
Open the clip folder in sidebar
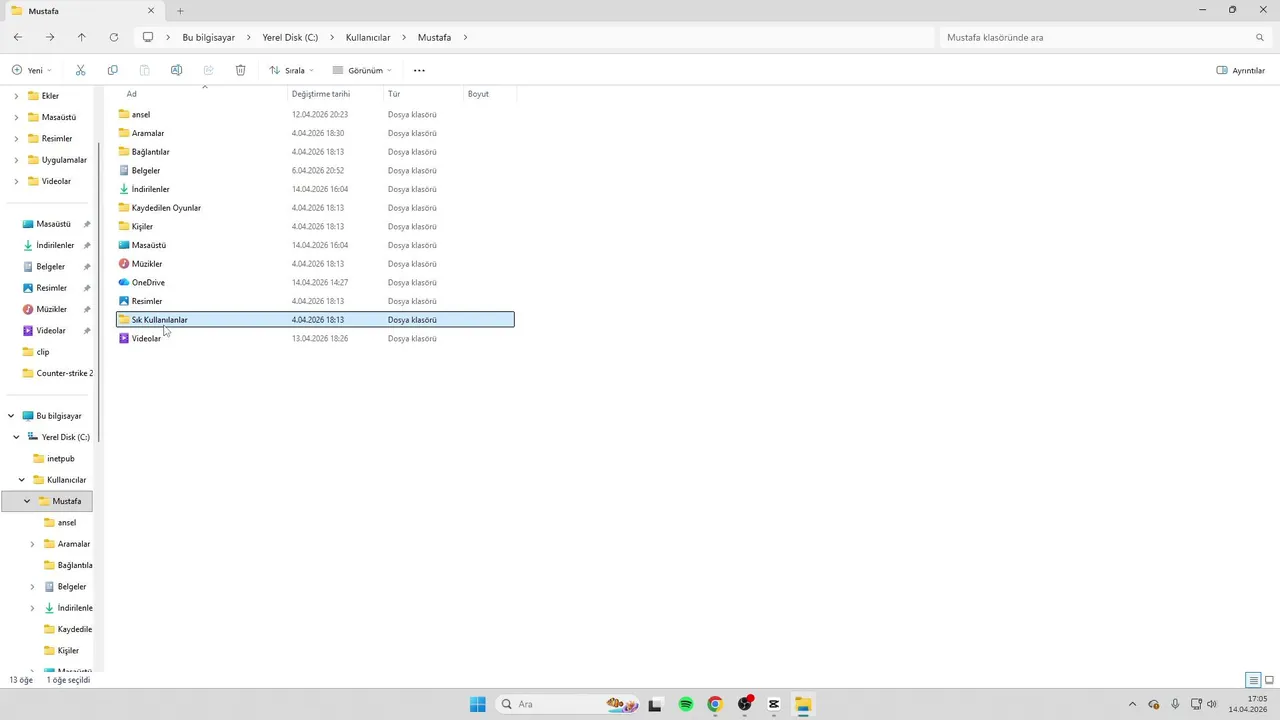pyautogui.click(x=42, y=352)
